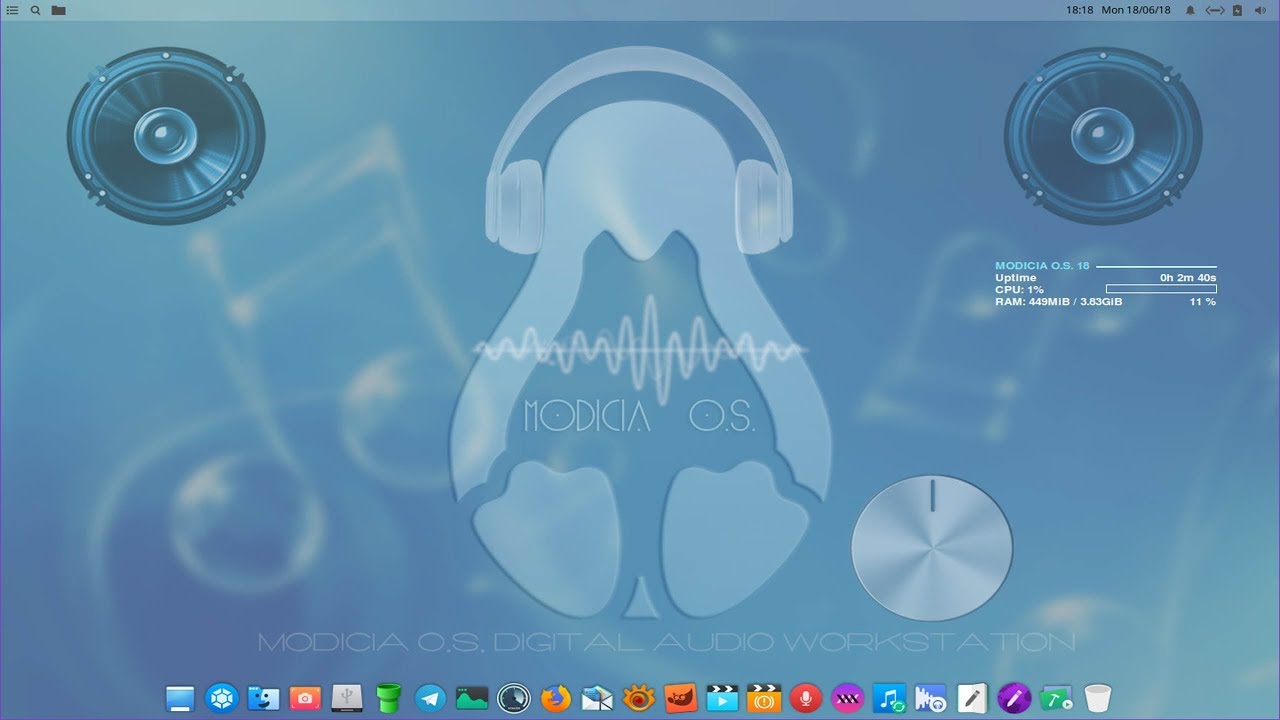1280x720 pixels.
Task: Open the speedometer gauge app in dock
Action: tap(513, 698)
